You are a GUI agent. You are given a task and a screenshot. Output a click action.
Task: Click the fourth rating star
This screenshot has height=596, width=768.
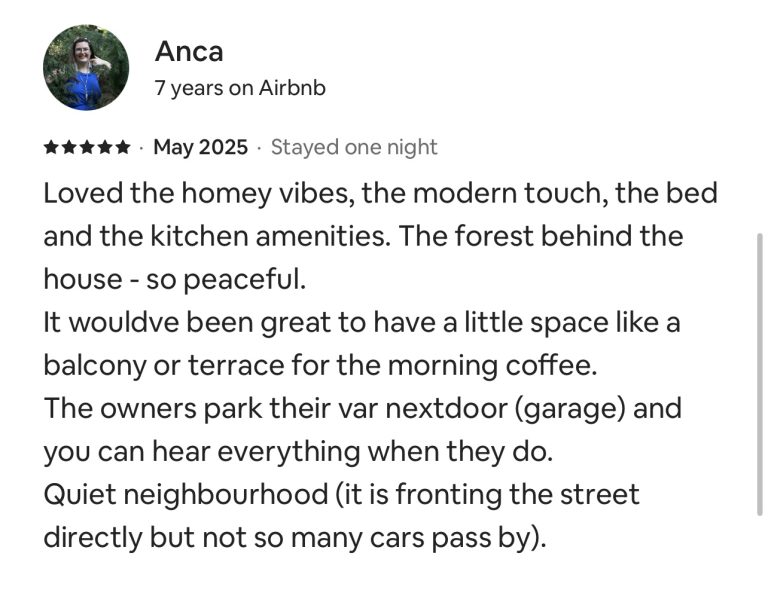pyautogui.click(x=105, y=148)
